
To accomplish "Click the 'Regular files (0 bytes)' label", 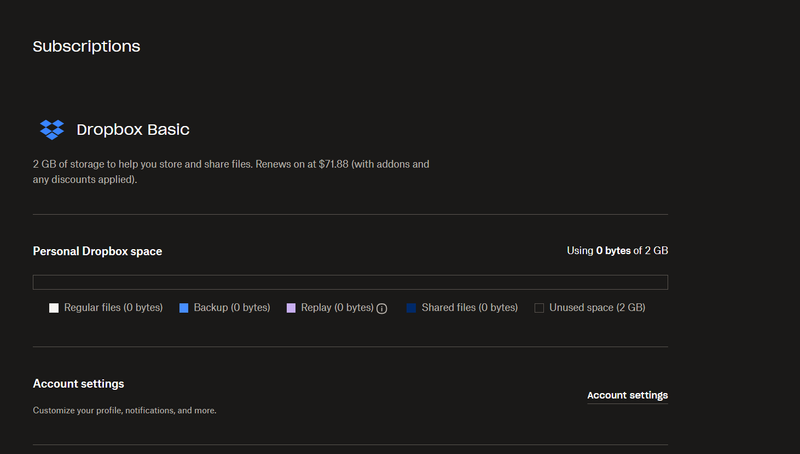I will pyautogui.click(x=113, y=308).
